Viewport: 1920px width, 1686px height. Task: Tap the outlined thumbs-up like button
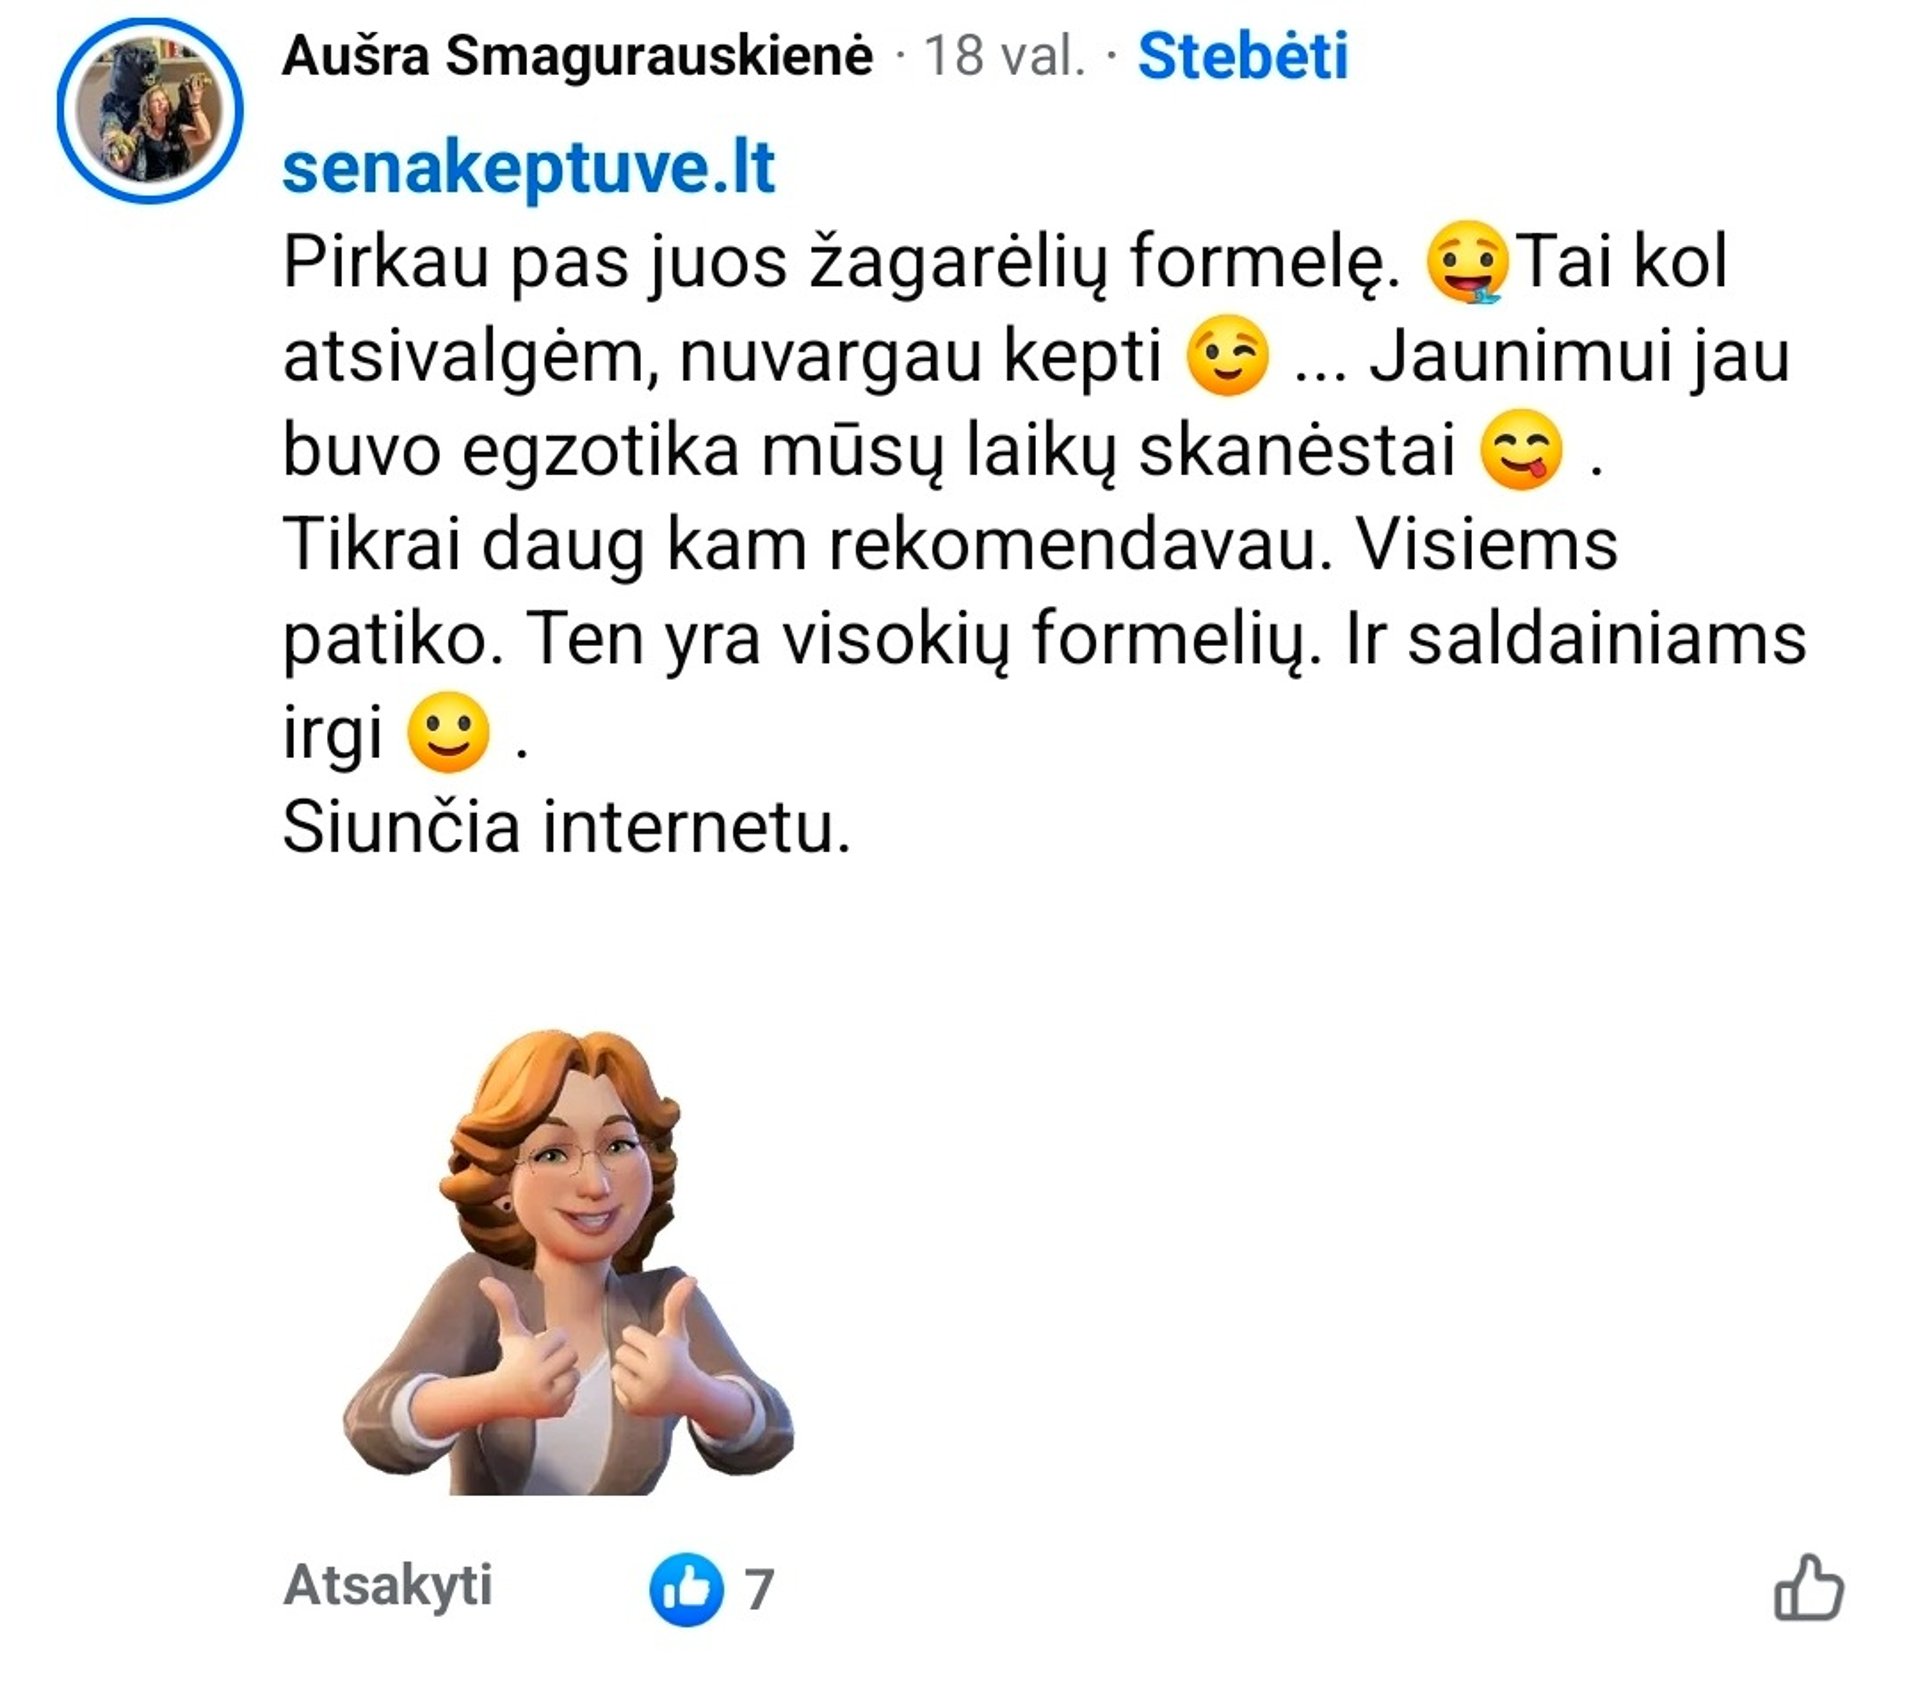[x=1808, y=1587]
